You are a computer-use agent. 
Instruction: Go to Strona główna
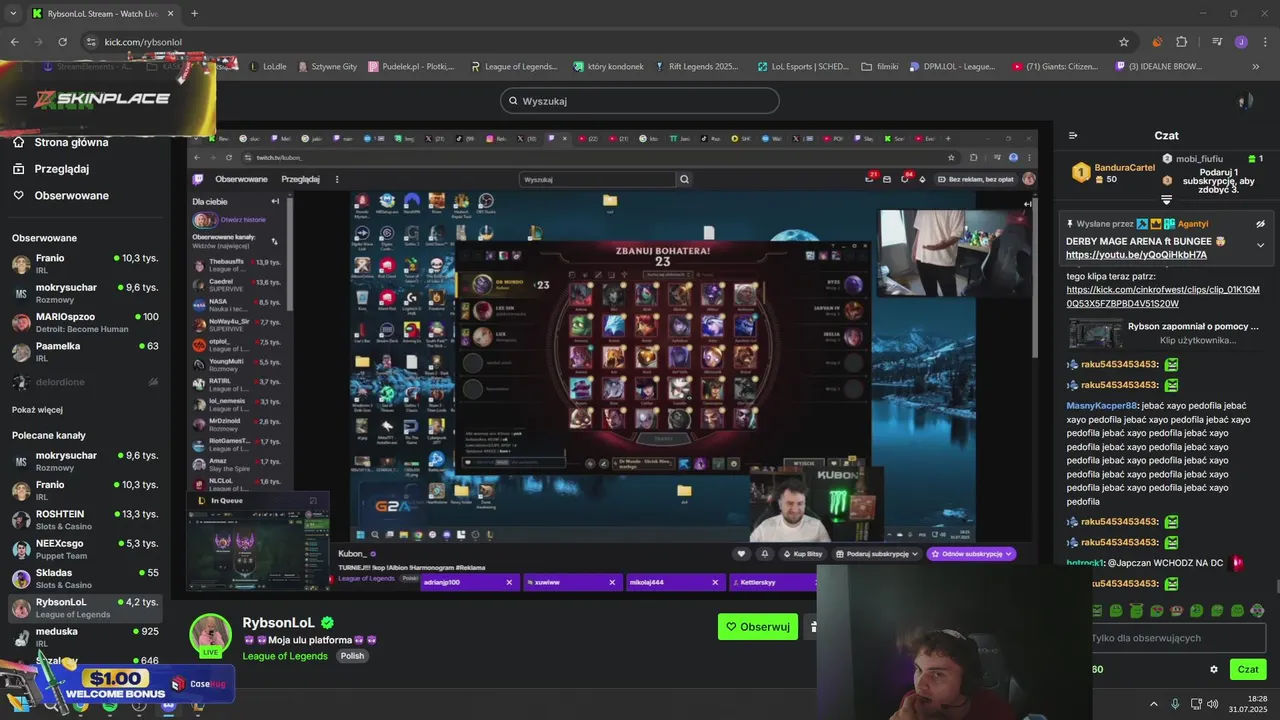coord(62,142)
